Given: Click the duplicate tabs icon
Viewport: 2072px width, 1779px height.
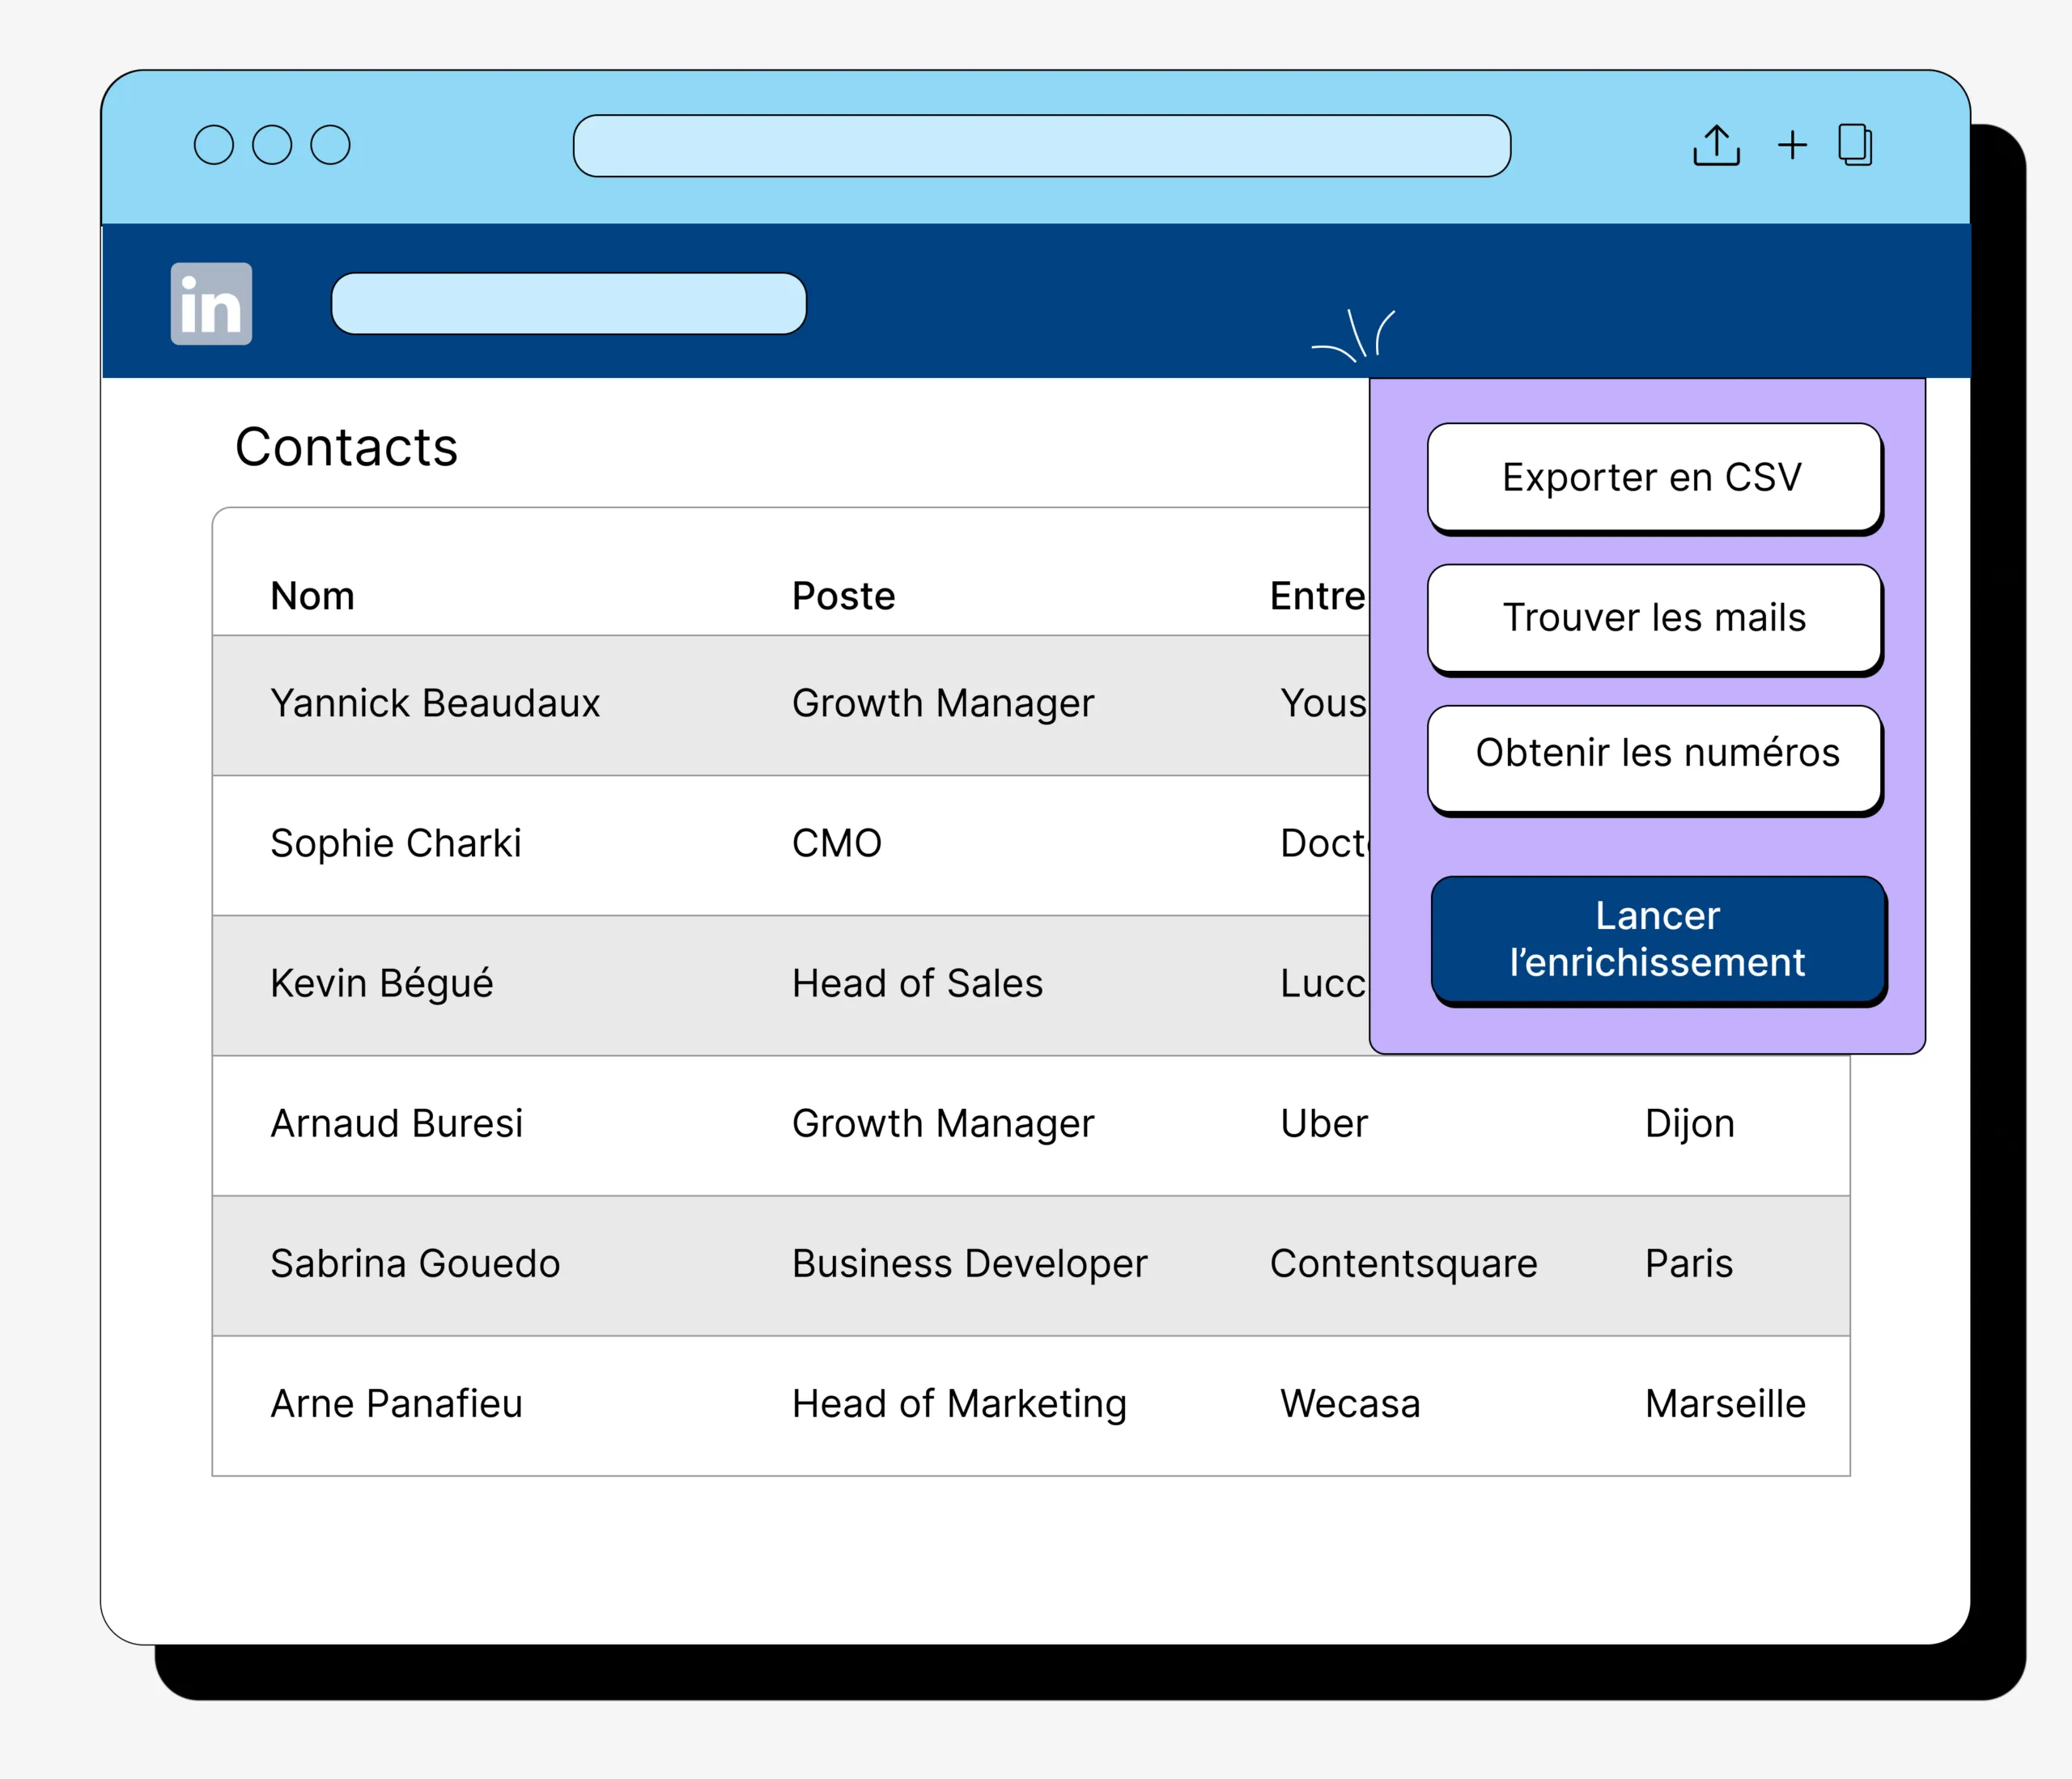Looking at the screenshot, I should point(1855,145).
